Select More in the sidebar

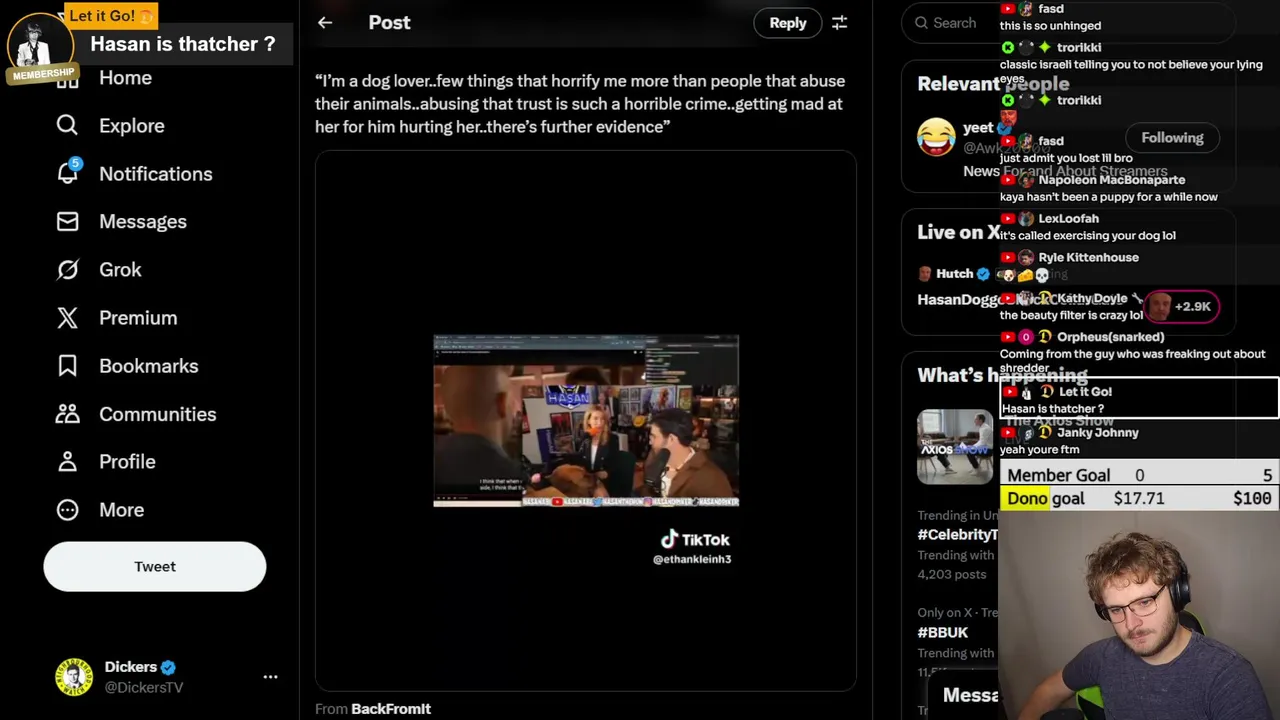point(121,509)
